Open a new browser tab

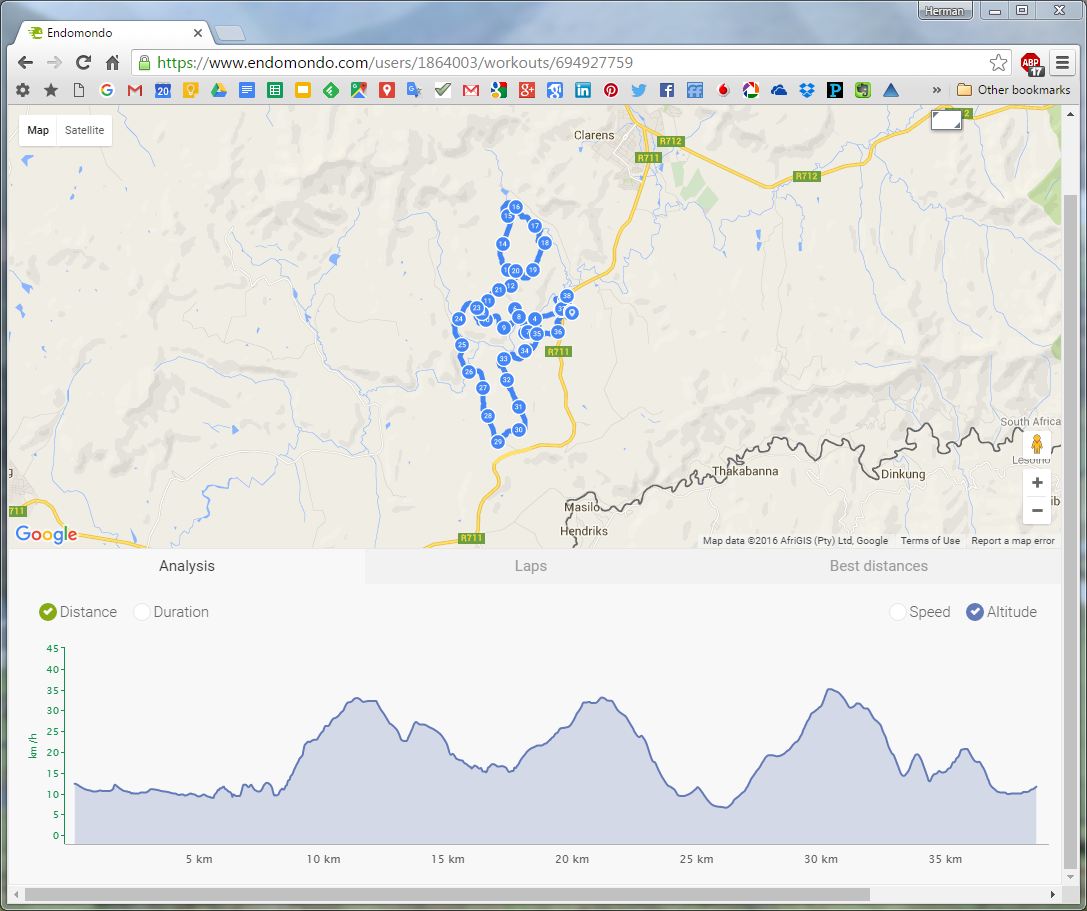[x=229, y=33]
